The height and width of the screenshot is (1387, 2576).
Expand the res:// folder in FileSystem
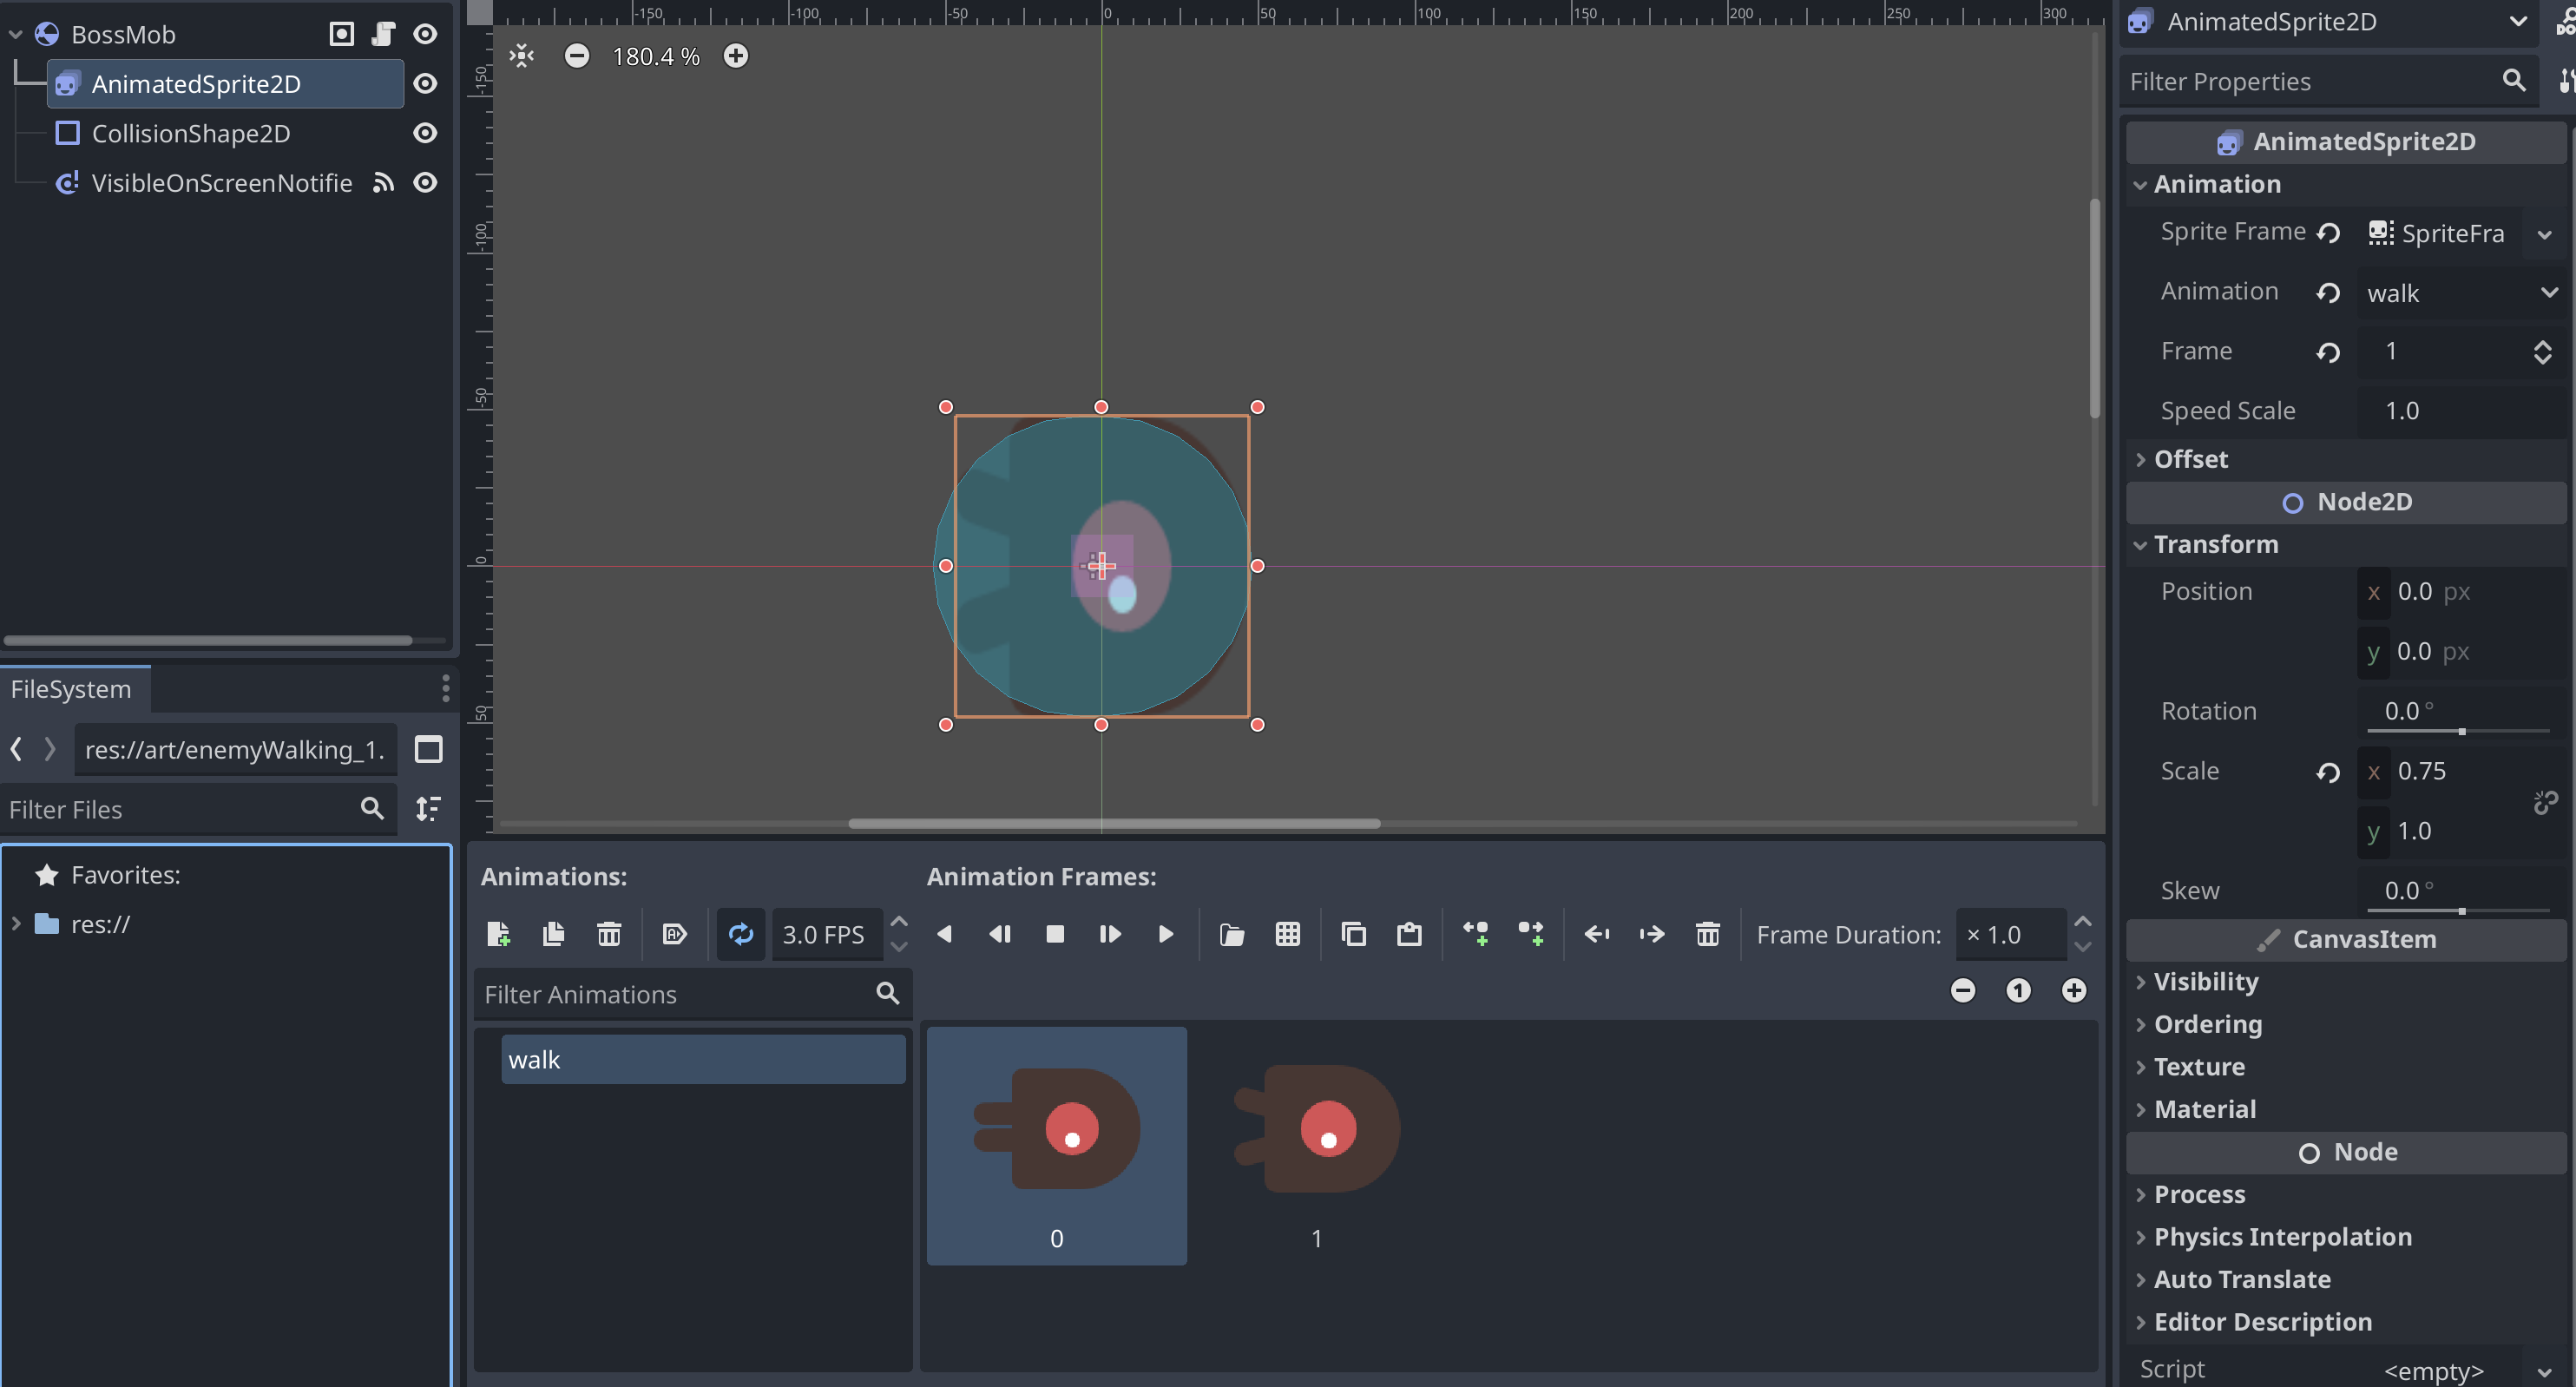16,924
